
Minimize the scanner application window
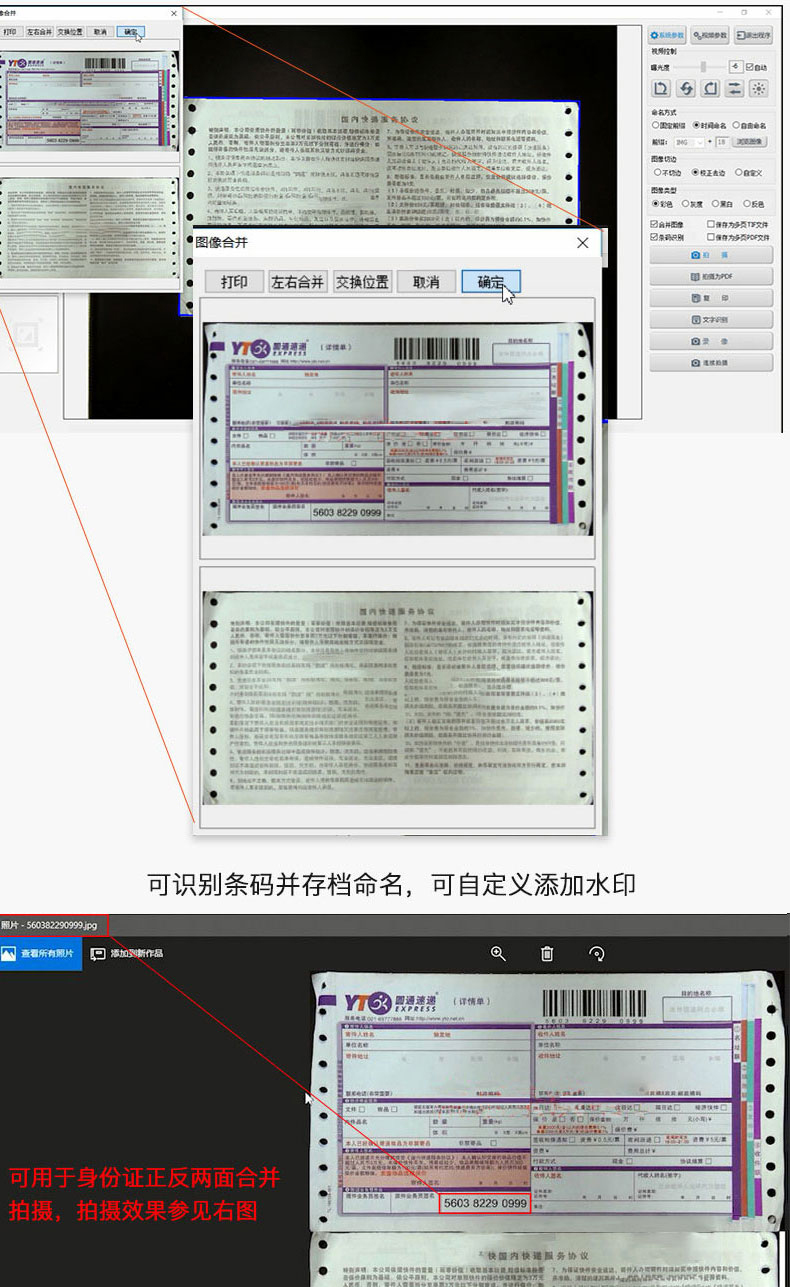tap(720, 12)
